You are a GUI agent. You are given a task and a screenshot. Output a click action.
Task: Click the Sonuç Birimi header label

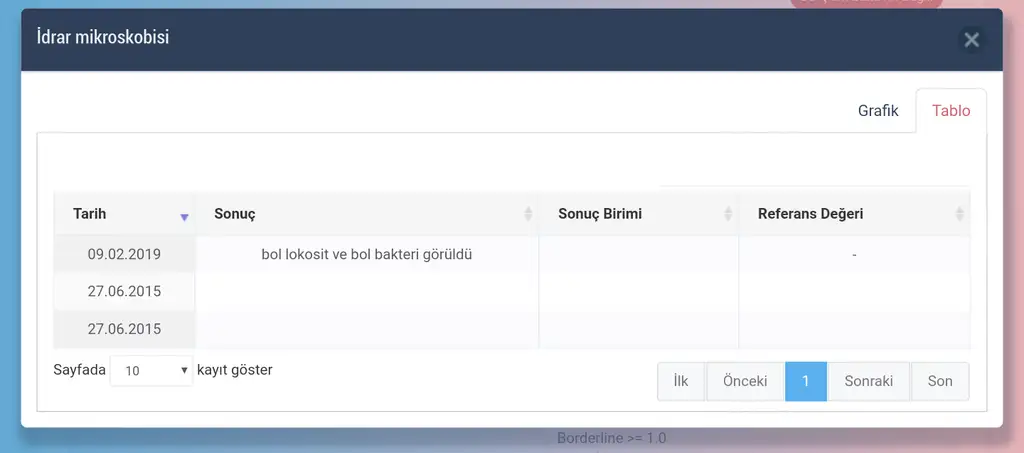click(600, 214)
